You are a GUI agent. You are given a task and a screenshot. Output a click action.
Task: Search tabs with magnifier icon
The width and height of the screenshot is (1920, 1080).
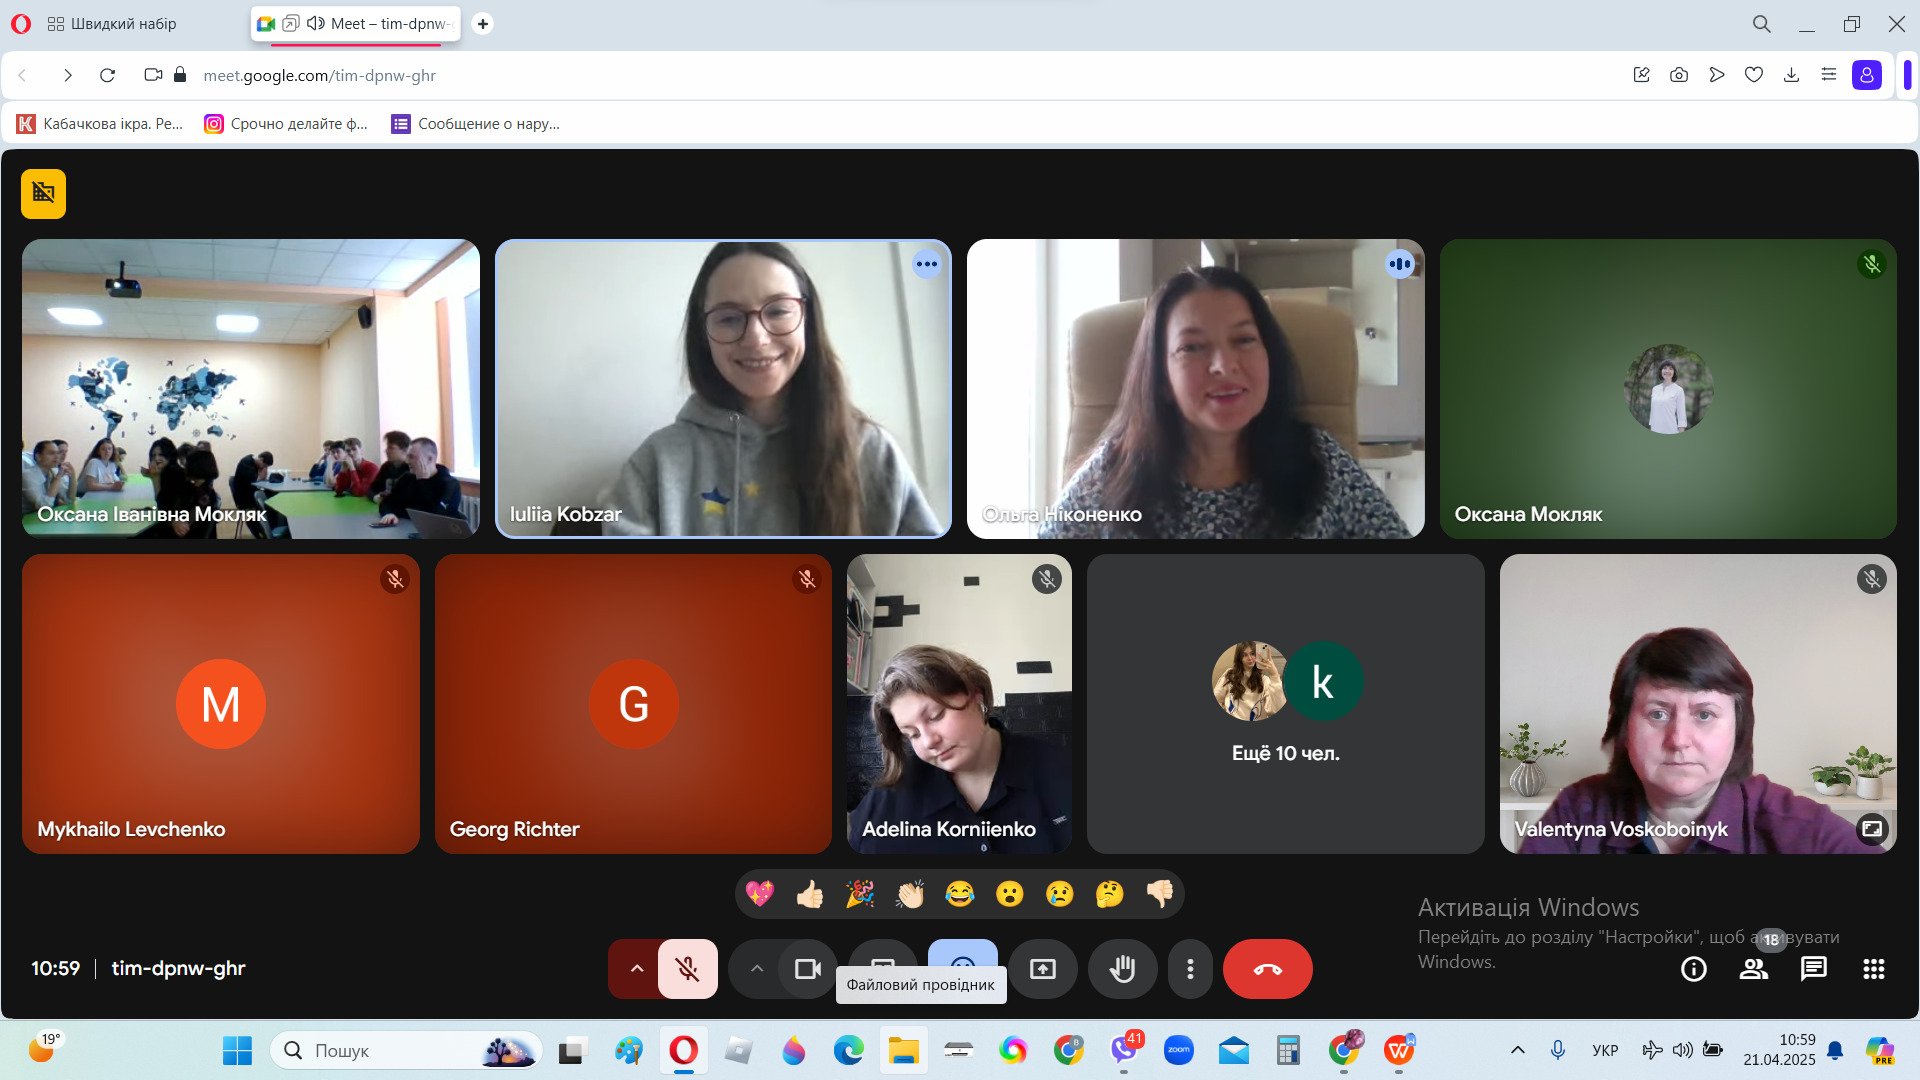coord(1762,24)
